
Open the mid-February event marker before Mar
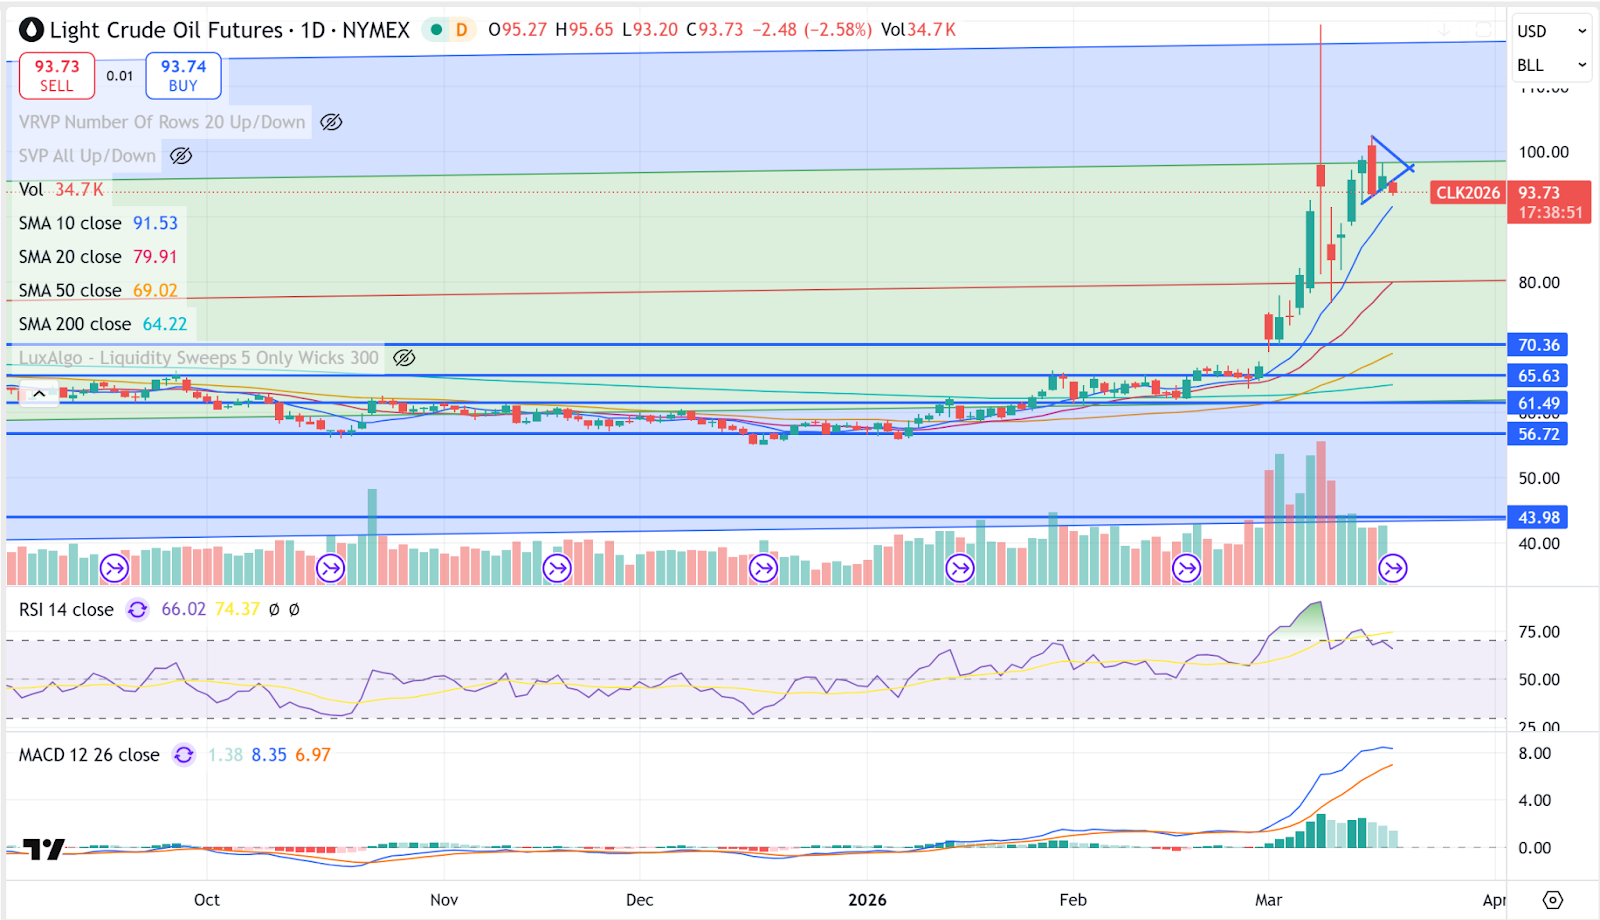point(1186,569)
